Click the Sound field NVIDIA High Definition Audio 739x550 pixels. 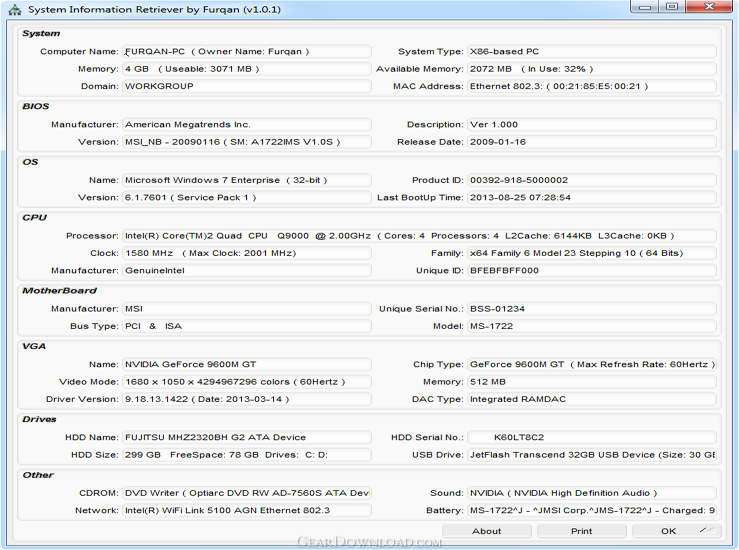coord(592,493)
